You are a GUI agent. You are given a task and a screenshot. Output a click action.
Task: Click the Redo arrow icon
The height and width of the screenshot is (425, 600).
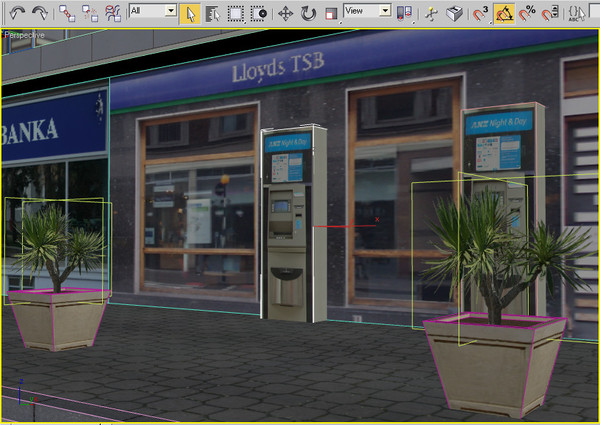click(39, 13)
